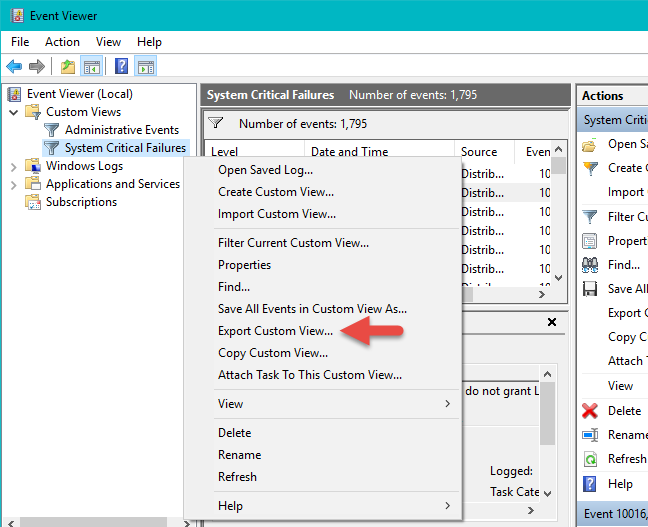
Task: Click the Find binoculars icon in Actions
Action: [590, 265]
